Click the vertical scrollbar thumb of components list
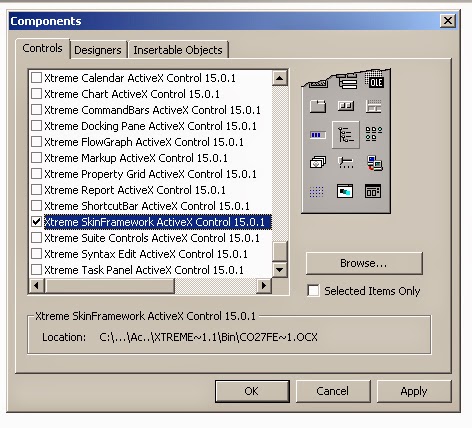The width and height of the screenshot is (472, 428). [280, 251]
